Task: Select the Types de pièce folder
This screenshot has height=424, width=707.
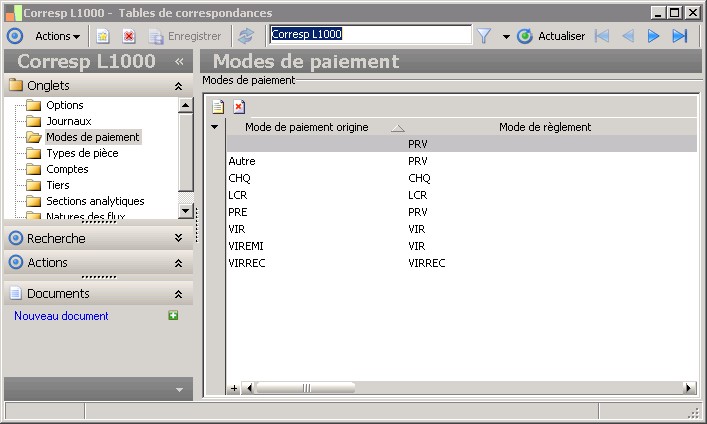Action: coord(82,153)
